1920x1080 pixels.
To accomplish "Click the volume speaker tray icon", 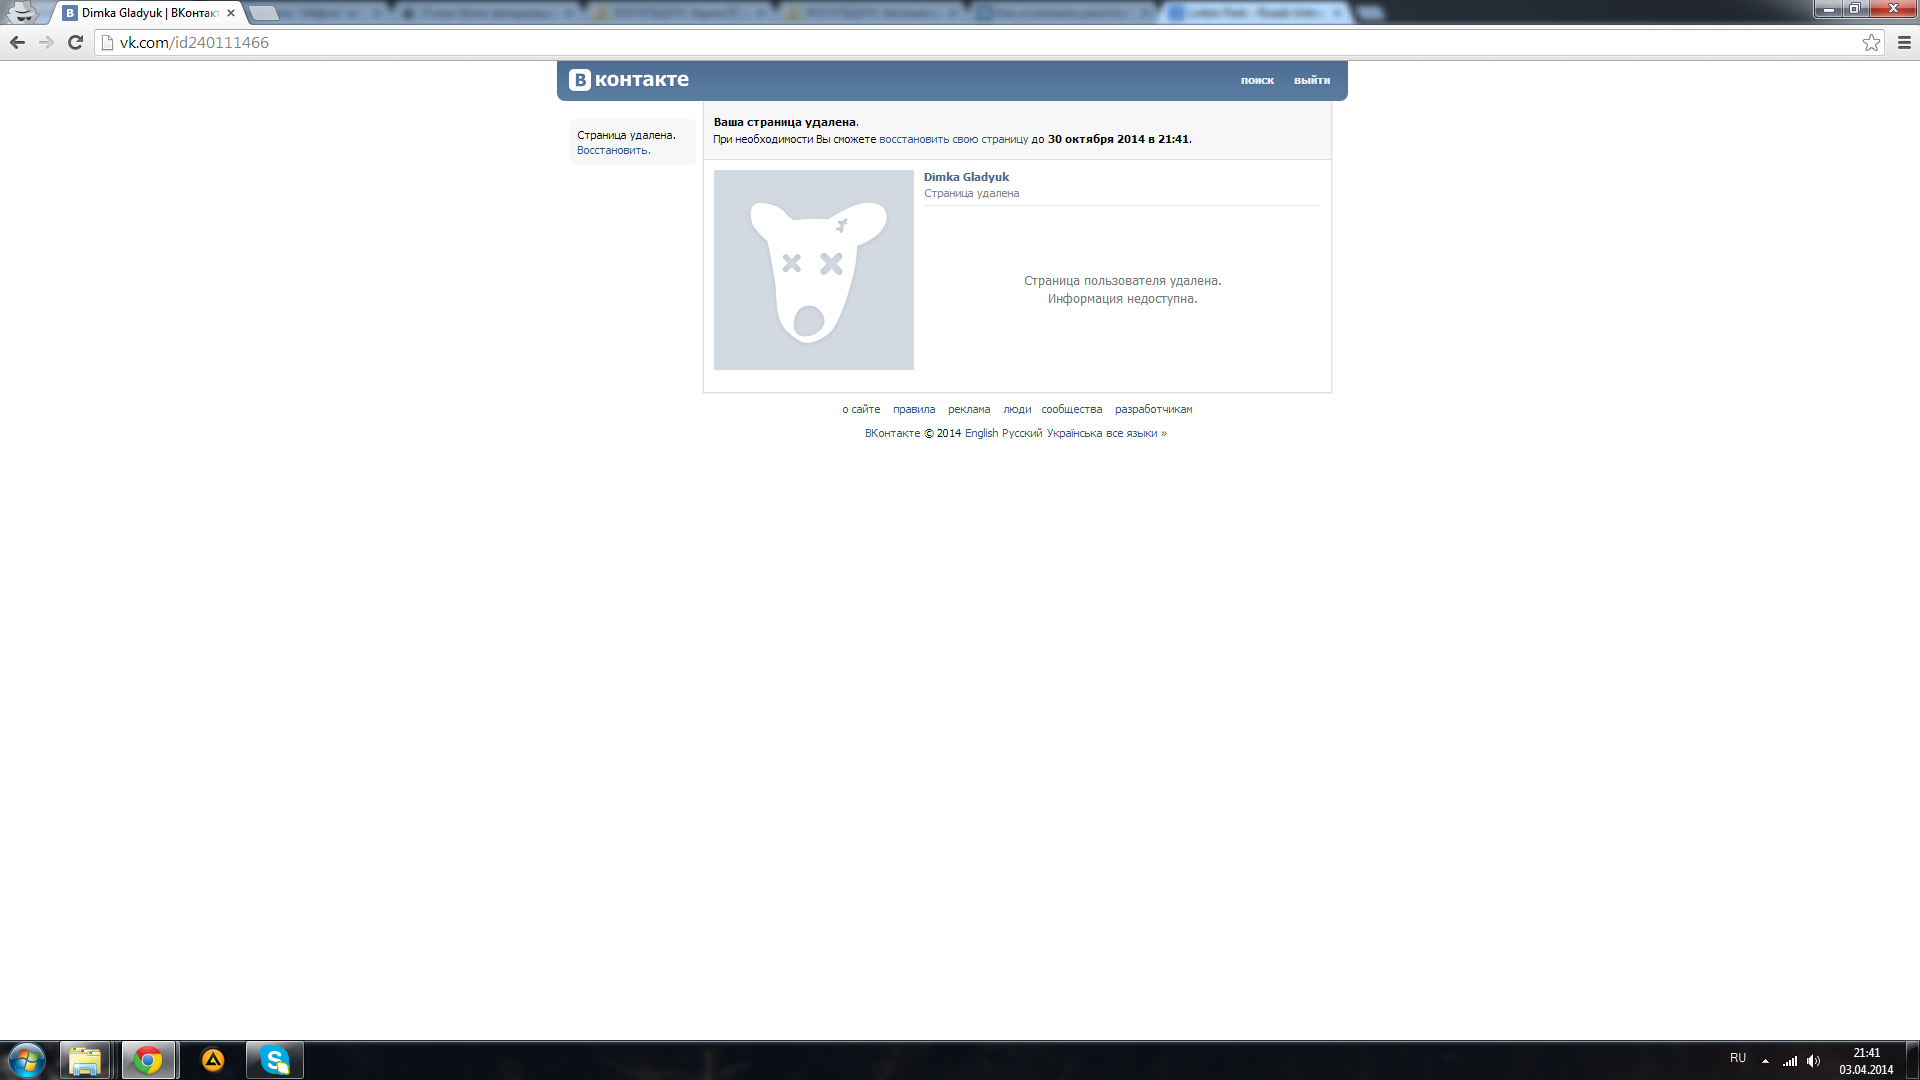I will pyautogui.click(x=1813, y=1061).
